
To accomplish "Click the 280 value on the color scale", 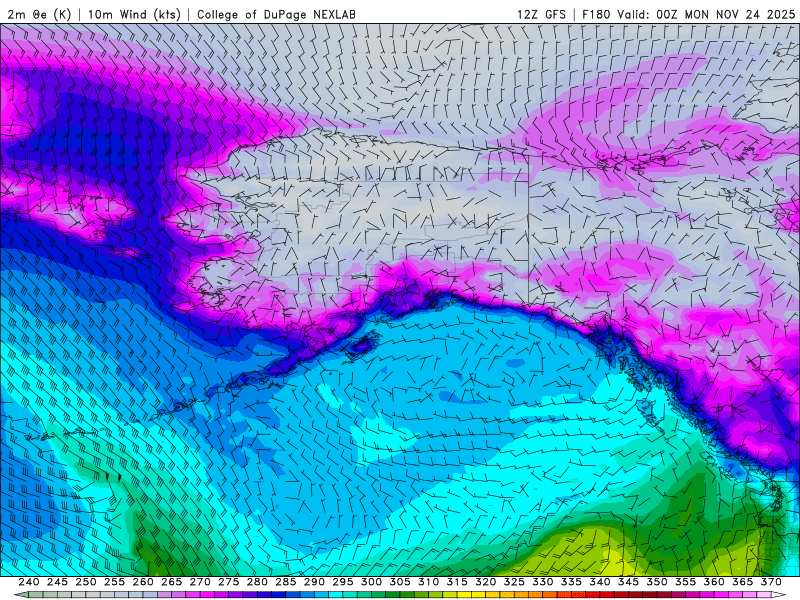I will 257,582.
